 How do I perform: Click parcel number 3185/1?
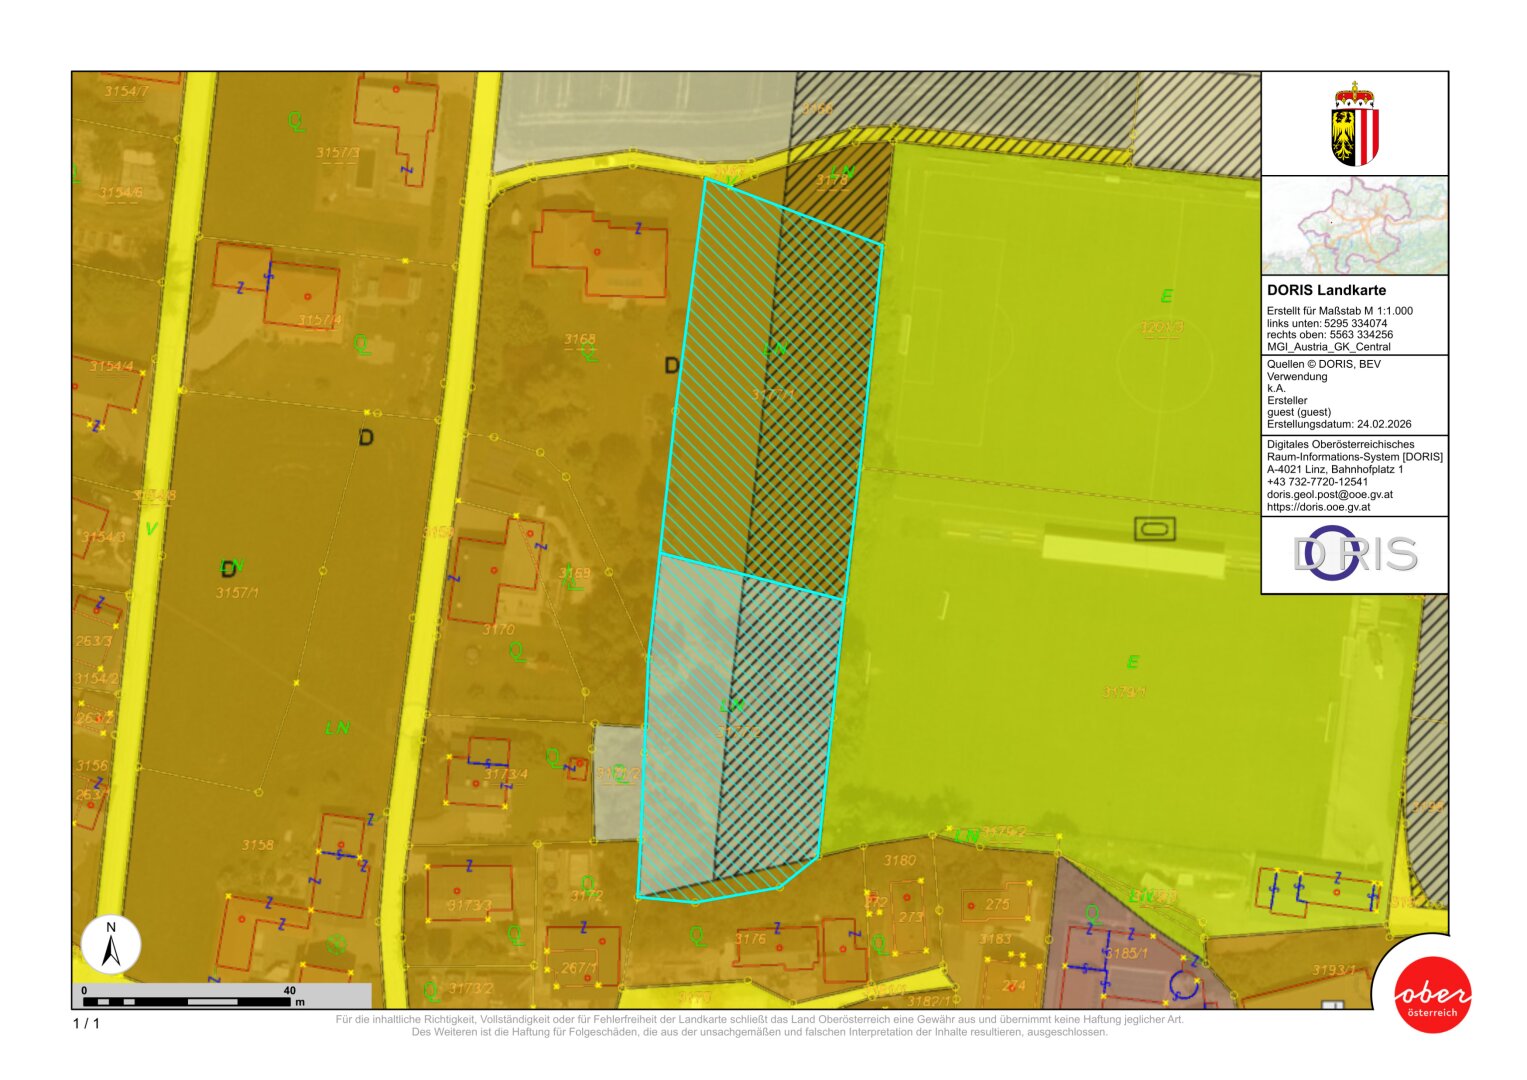[x=1126, y=953]
